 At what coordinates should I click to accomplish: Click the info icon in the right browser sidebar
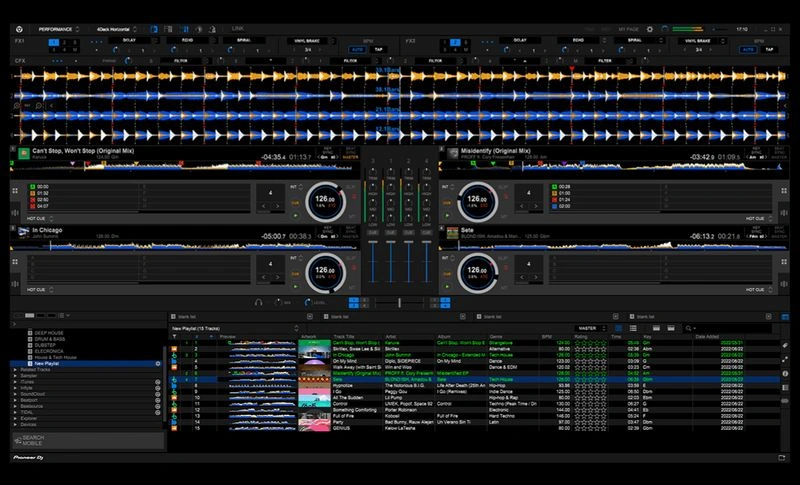pyautogui.click(x=785, y=374)
